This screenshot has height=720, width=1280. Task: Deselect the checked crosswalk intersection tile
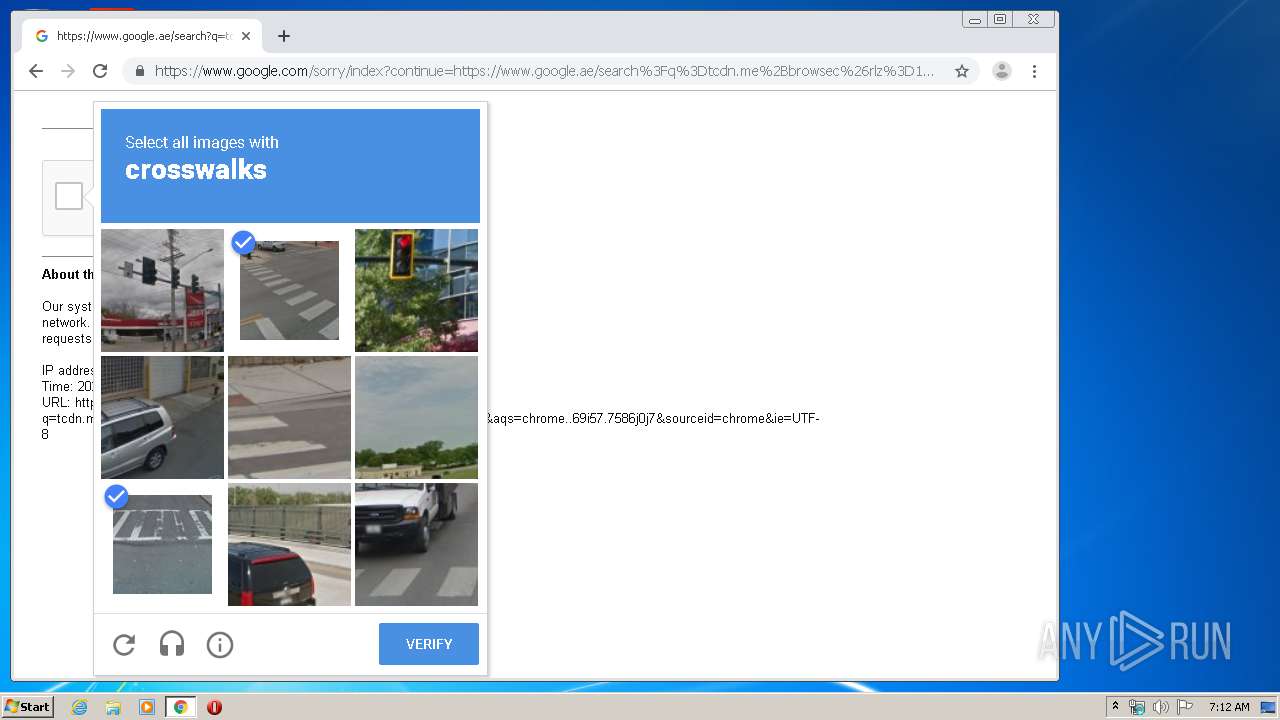[x=289, y=290]
